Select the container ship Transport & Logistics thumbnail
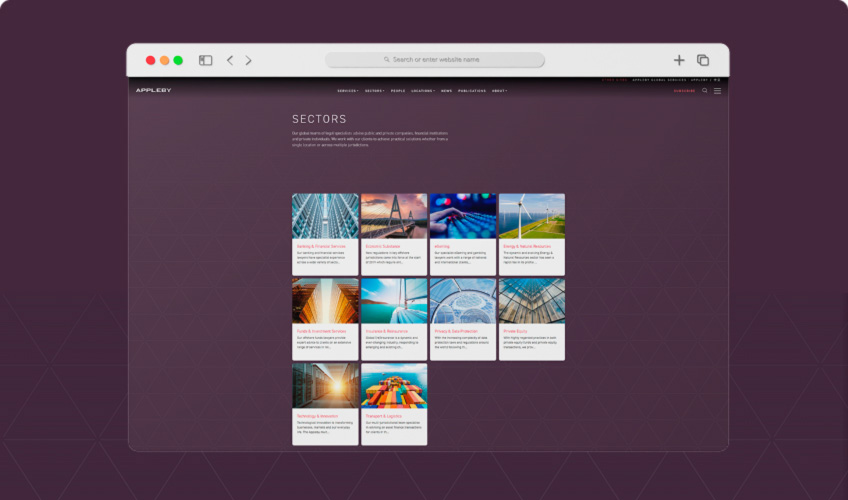This screenshot has width=848, height=500. tap(394, 386)
